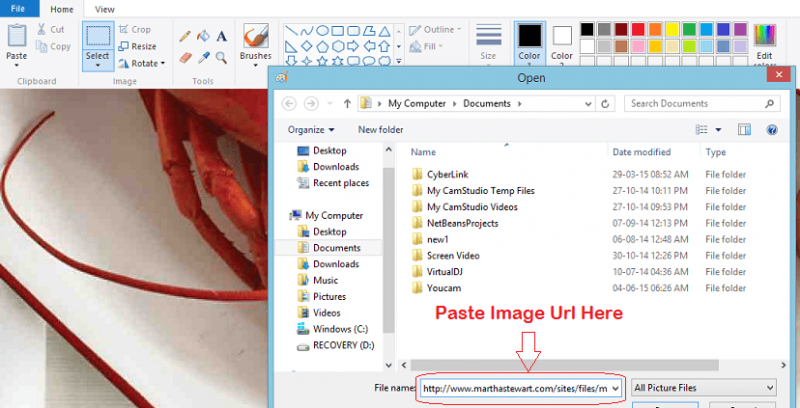Click the Brushes tool icon
The height and width of the screenshot is (408, 800).
click(x=256, y=37)
